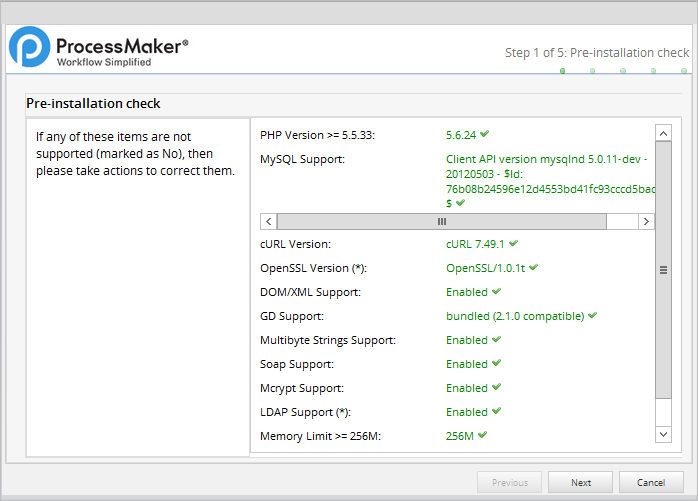The image size is (698, 501).
Task: Click the checkmark for Soap Support Enabled
Action: pos(496,364)
